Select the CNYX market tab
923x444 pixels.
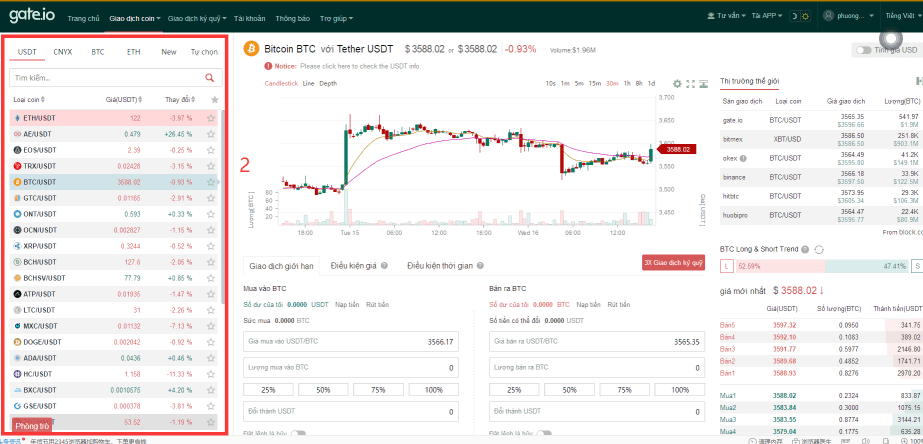tap(62, 52)
